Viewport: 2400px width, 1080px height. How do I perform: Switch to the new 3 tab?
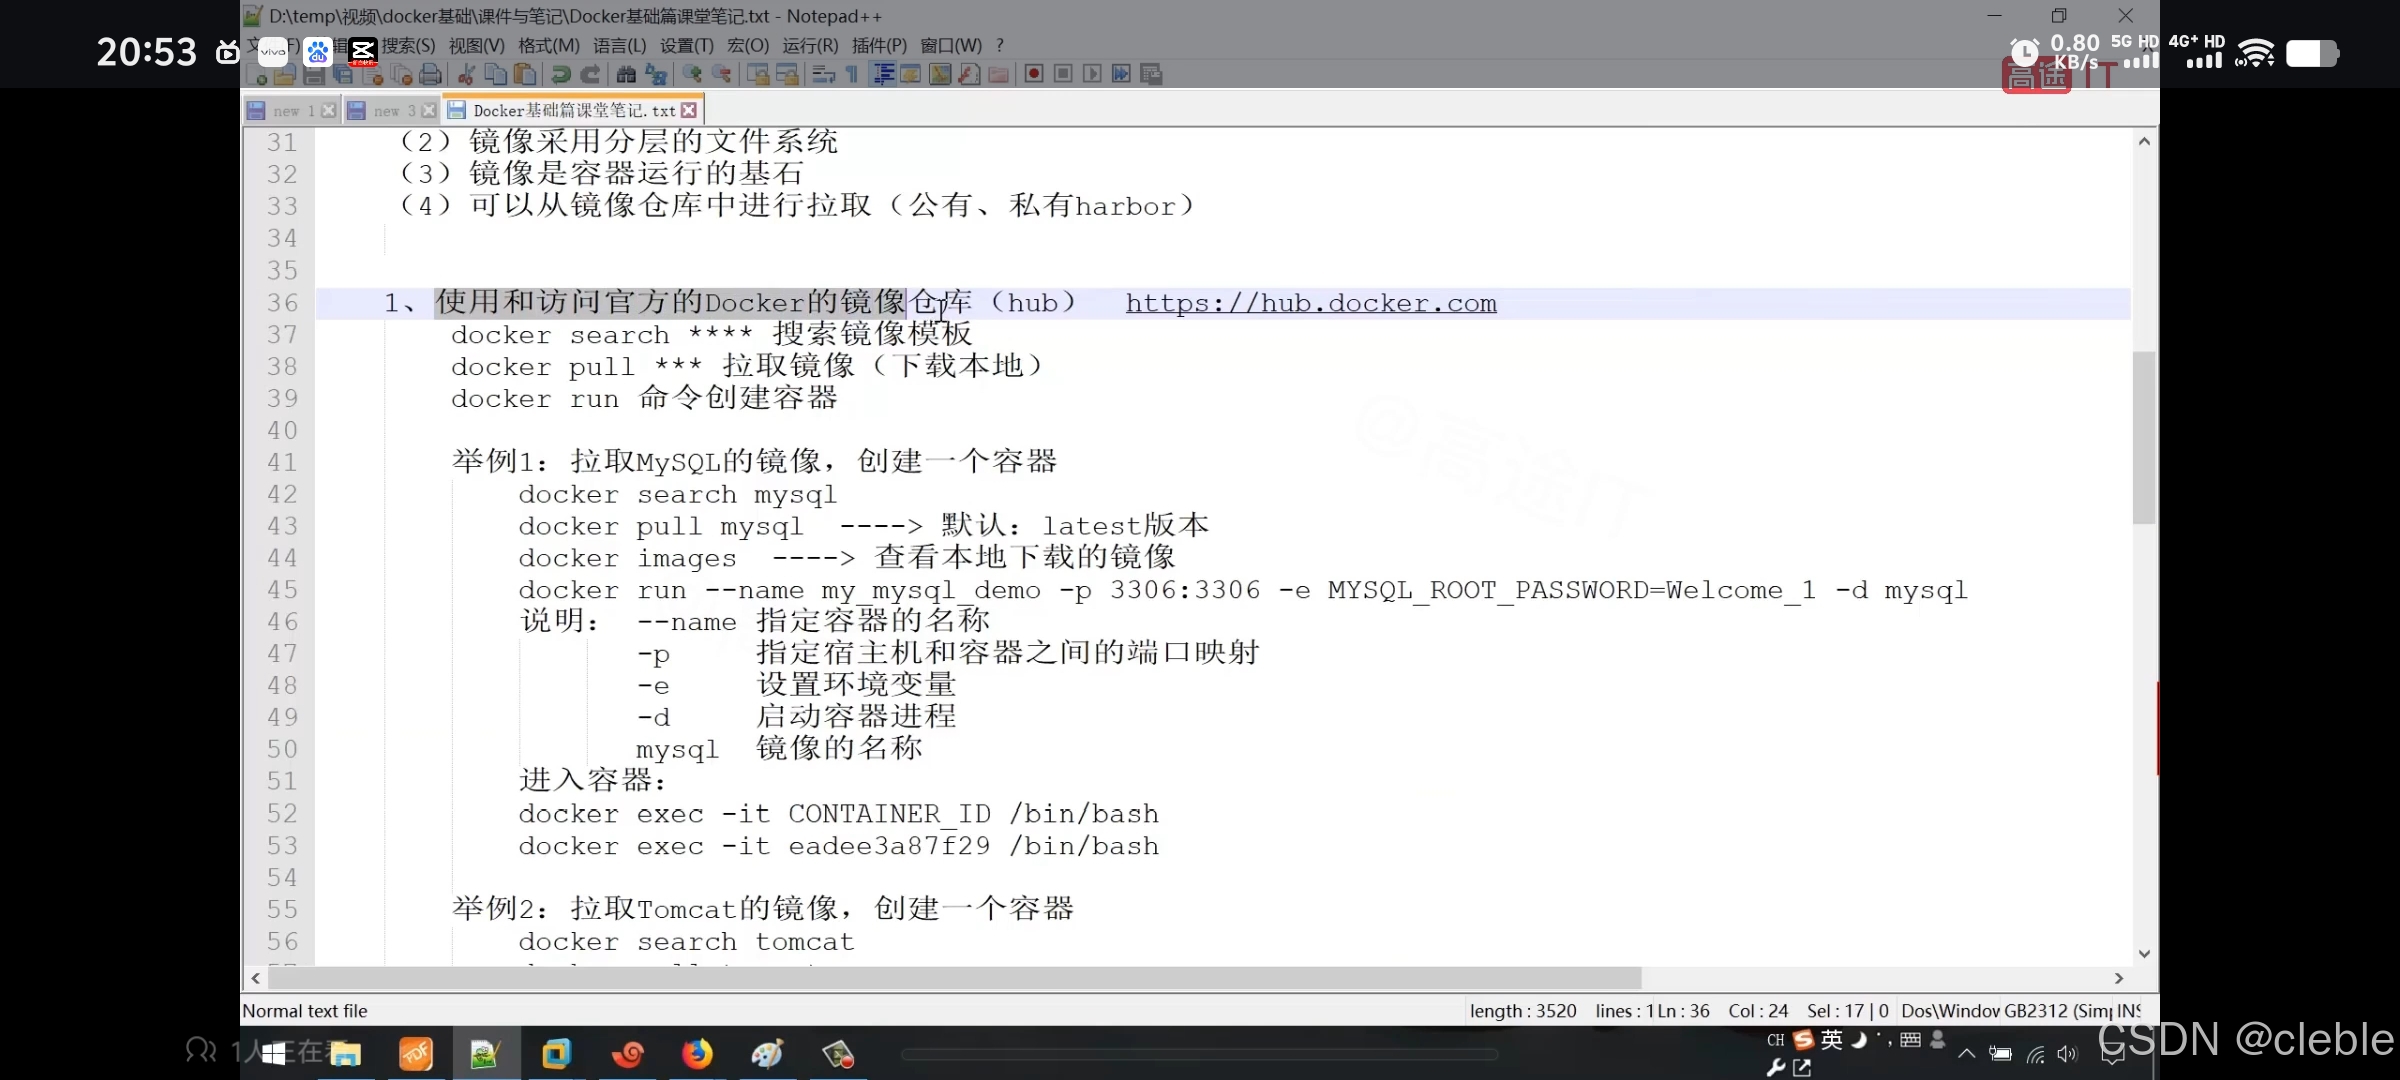coord(394,111)
